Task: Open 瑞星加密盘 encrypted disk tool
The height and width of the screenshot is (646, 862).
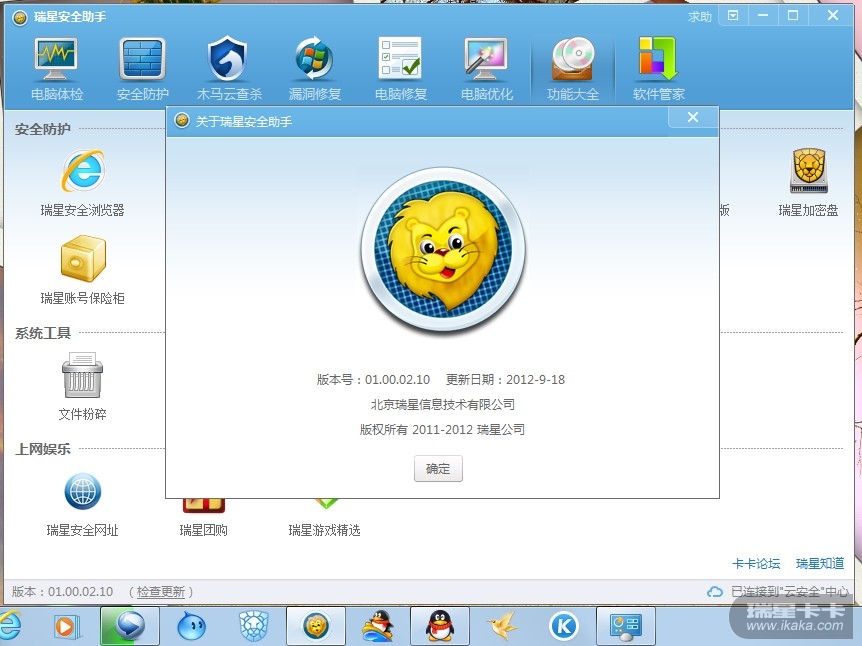Action: 808,183
